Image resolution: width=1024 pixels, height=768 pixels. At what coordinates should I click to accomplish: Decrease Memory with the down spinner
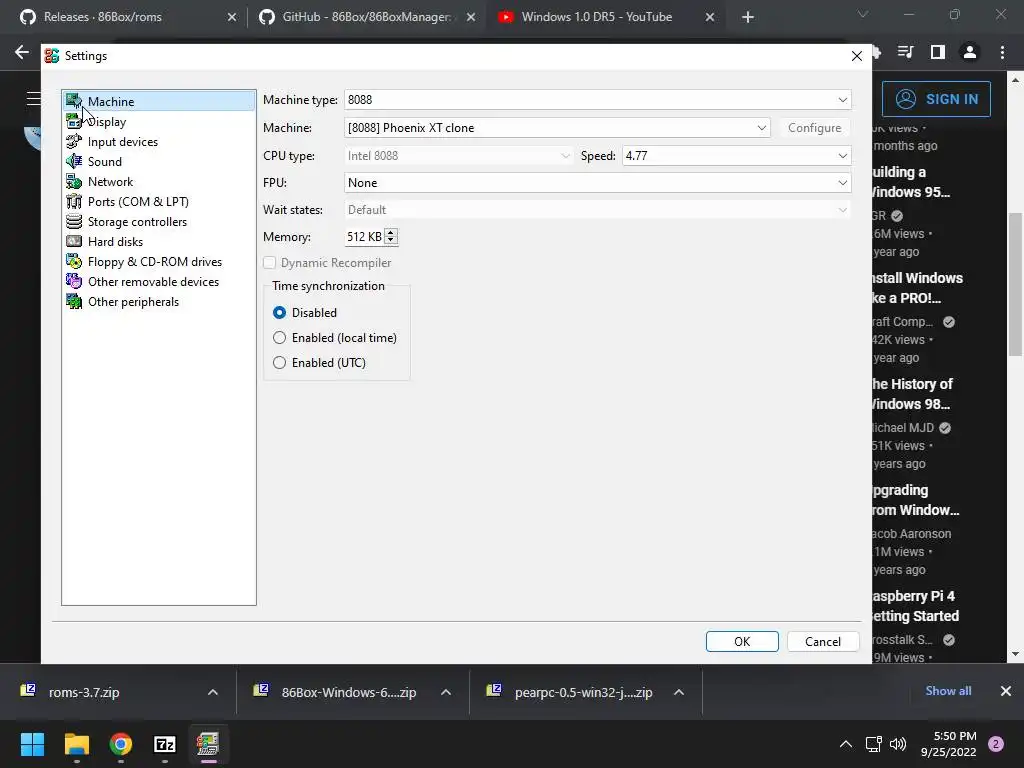coord(391,241)
